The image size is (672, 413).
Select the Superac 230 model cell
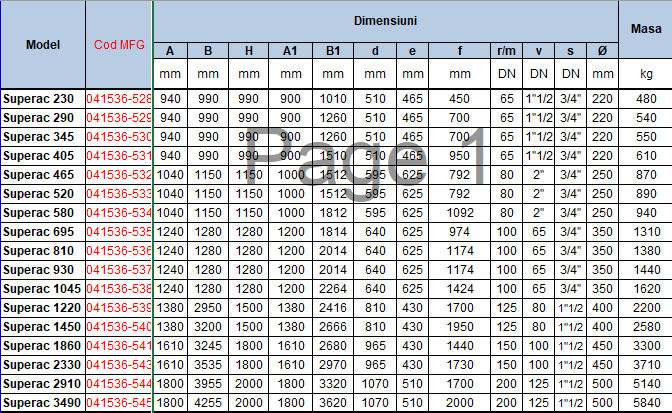43,99
